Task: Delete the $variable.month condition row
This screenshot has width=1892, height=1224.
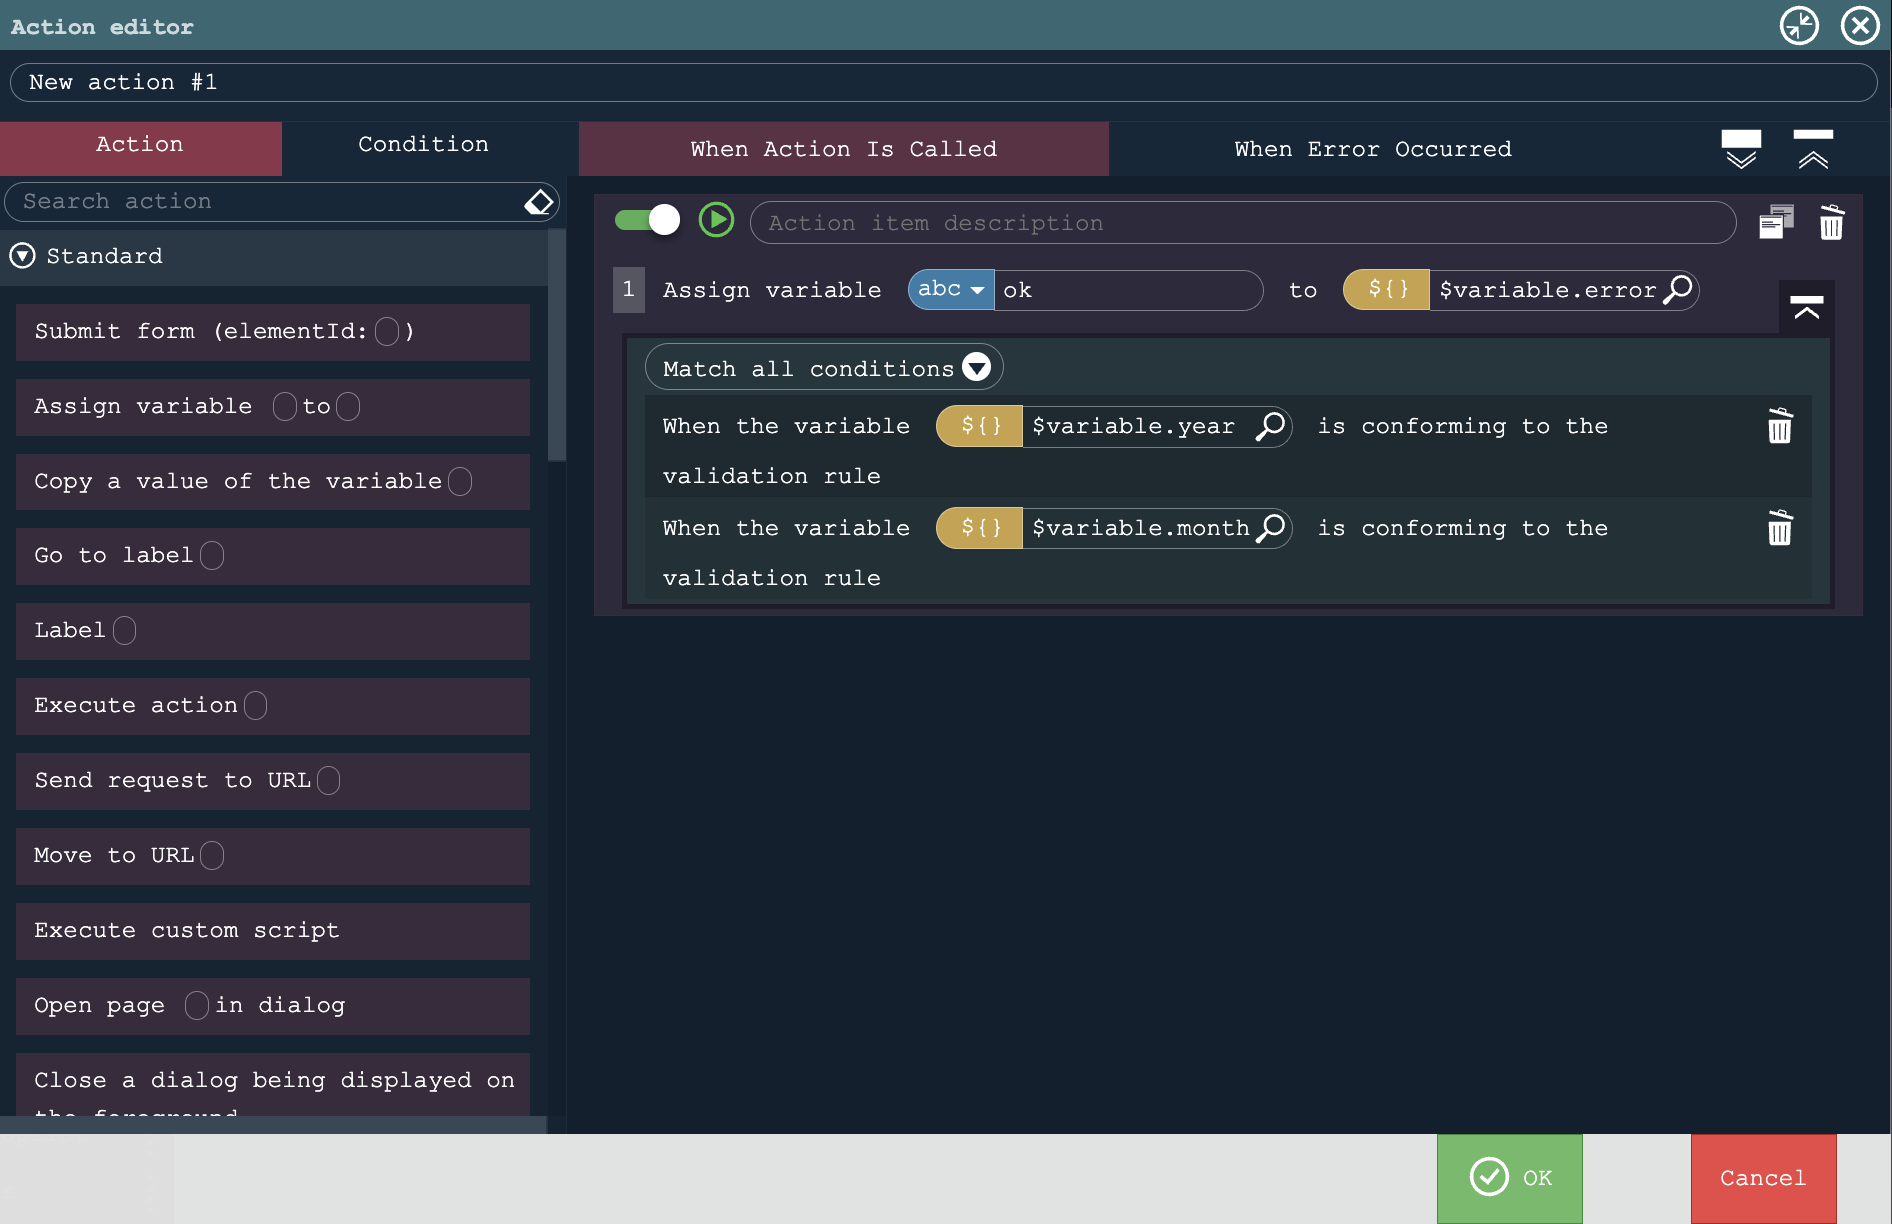Action: pyautogui.click(x=1779, y=528)
